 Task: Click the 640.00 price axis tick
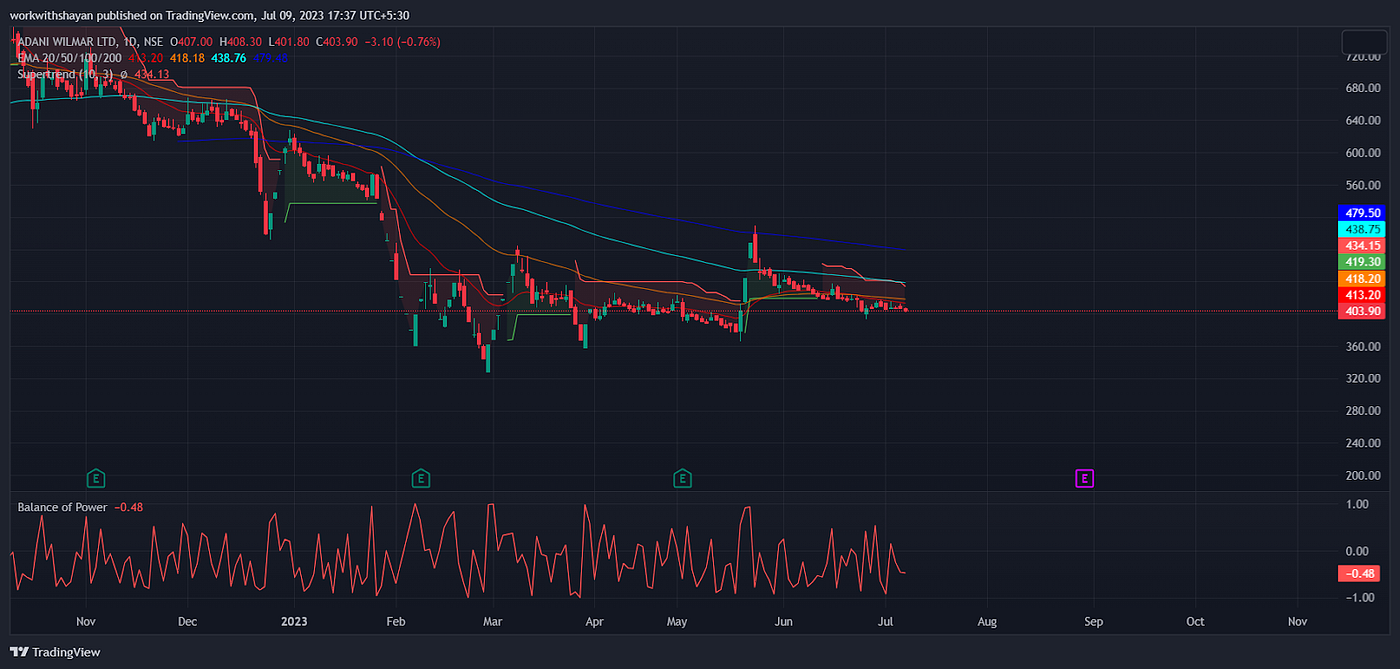1363,120
